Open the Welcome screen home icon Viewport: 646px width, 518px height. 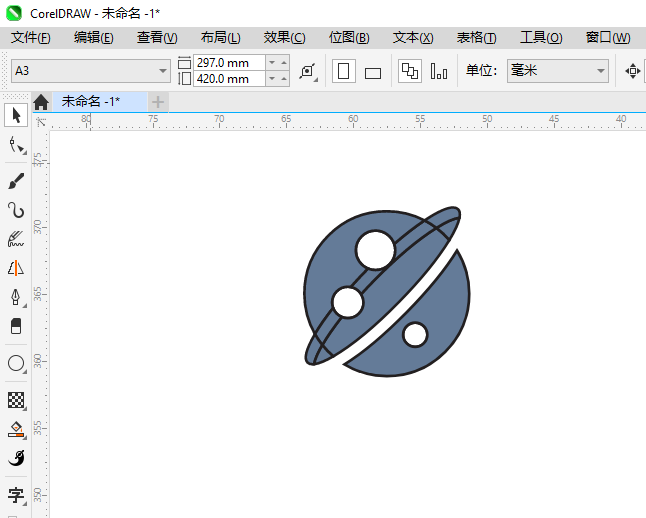pos(41,102)
